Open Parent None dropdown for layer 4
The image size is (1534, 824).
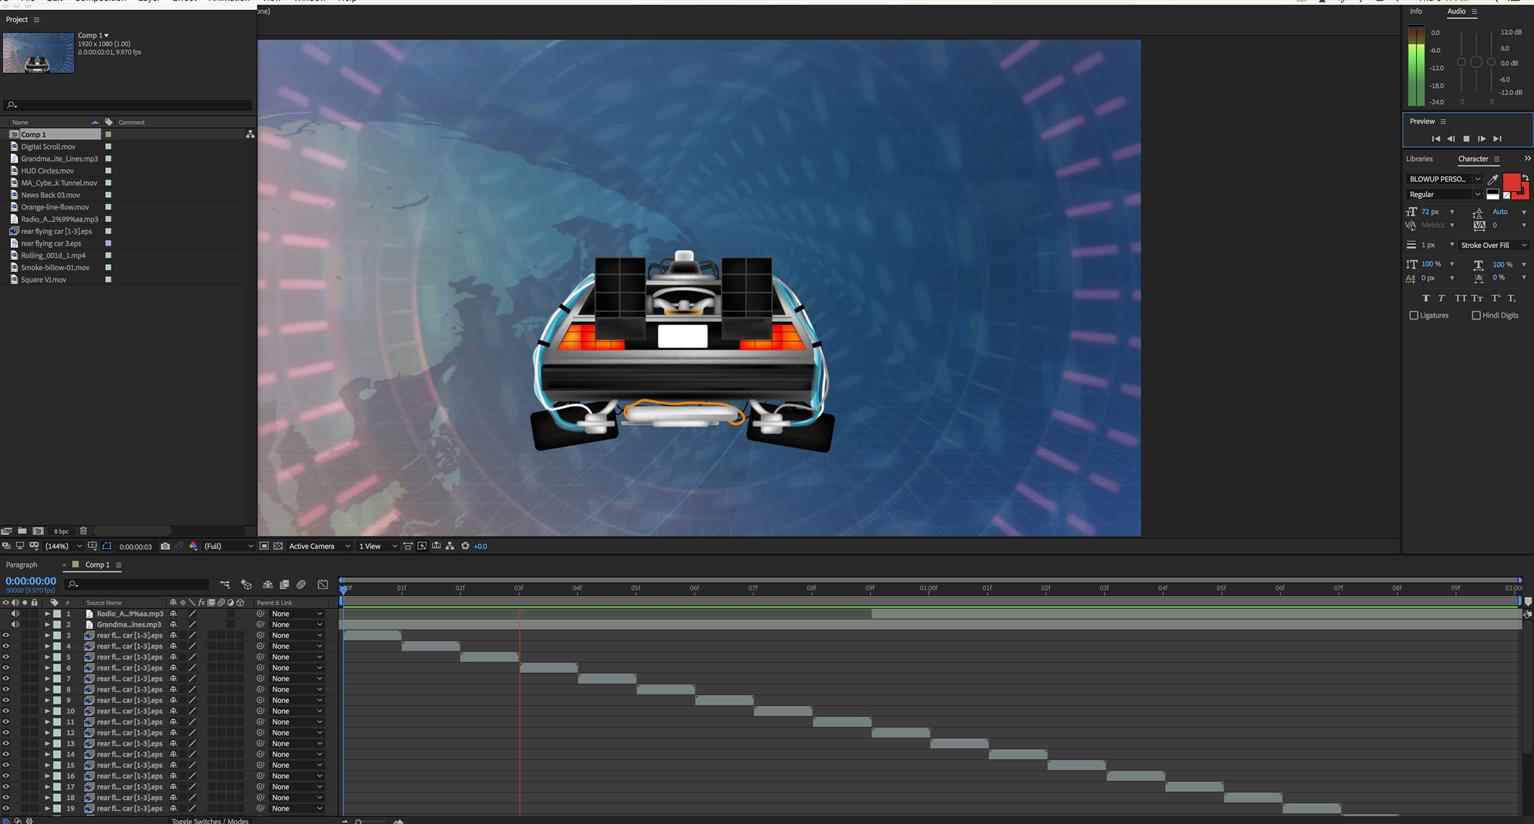[297, 646]
